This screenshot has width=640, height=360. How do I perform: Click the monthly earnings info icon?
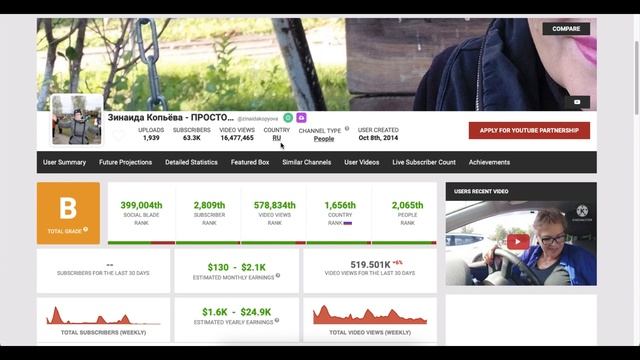click(278, 276)
